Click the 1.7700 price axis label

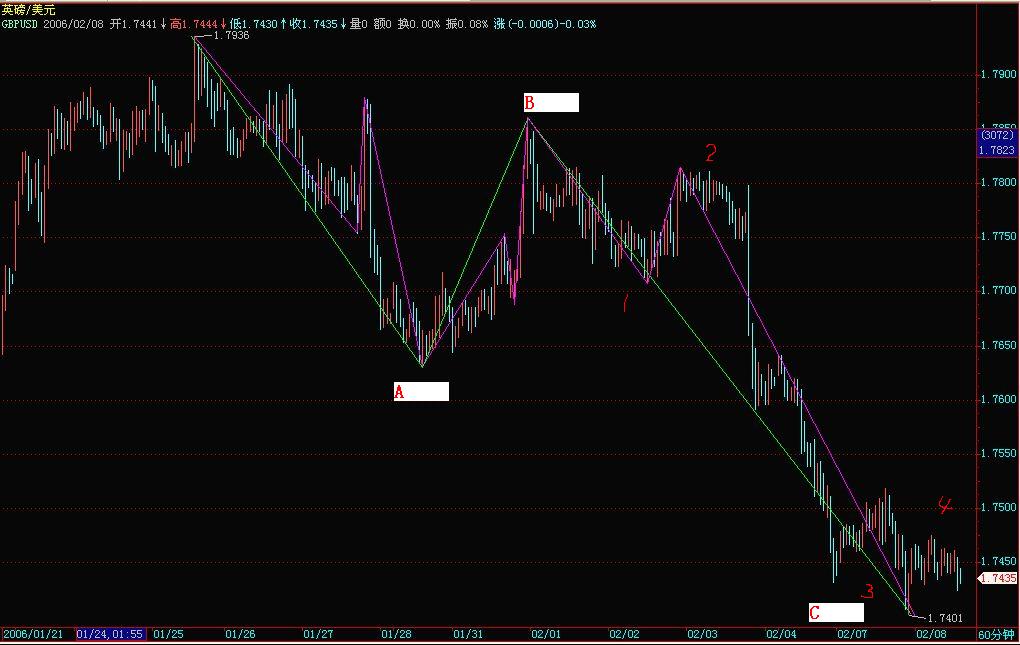tap(998, 291)
